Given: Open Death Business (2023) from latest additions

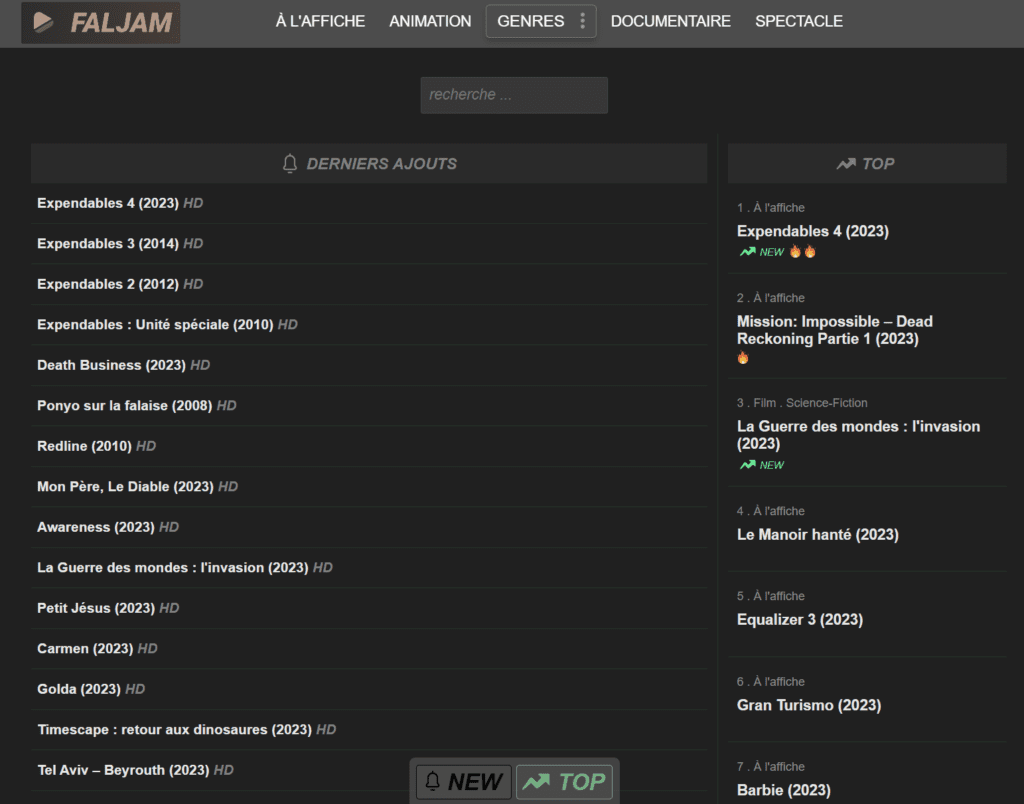Looking at the screenshot, I should 111,365.
